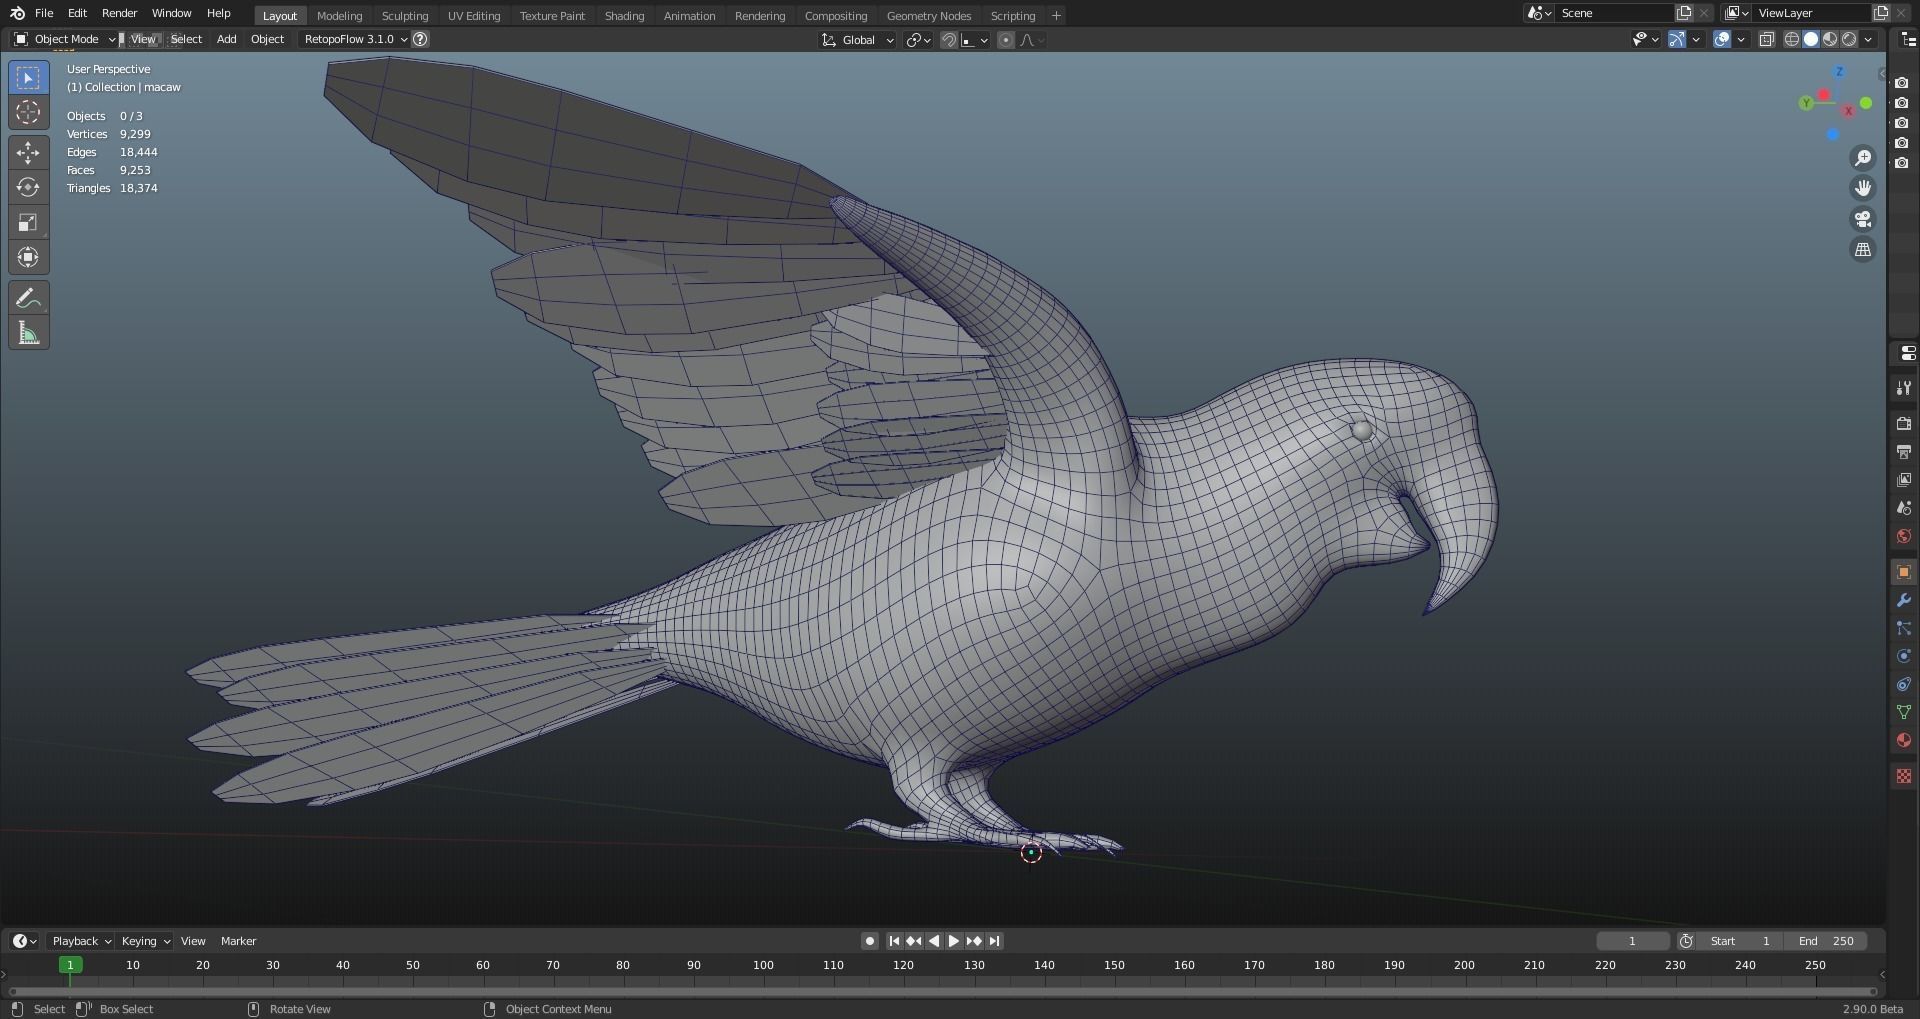Activate the combined Transform tool
The width and height of the screenshot is (1920, 1019).
click(x=28, y=257)
